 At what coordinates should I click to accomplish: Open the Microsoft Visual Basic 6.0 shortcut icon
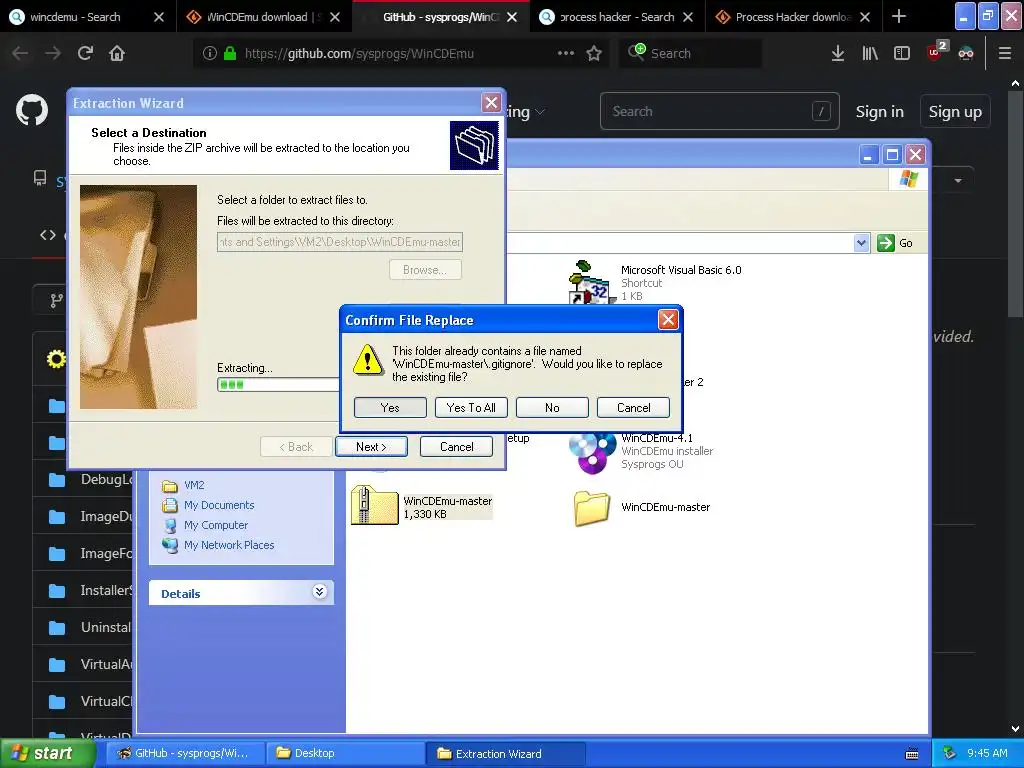pyautogui.click(x=591, y=282)
